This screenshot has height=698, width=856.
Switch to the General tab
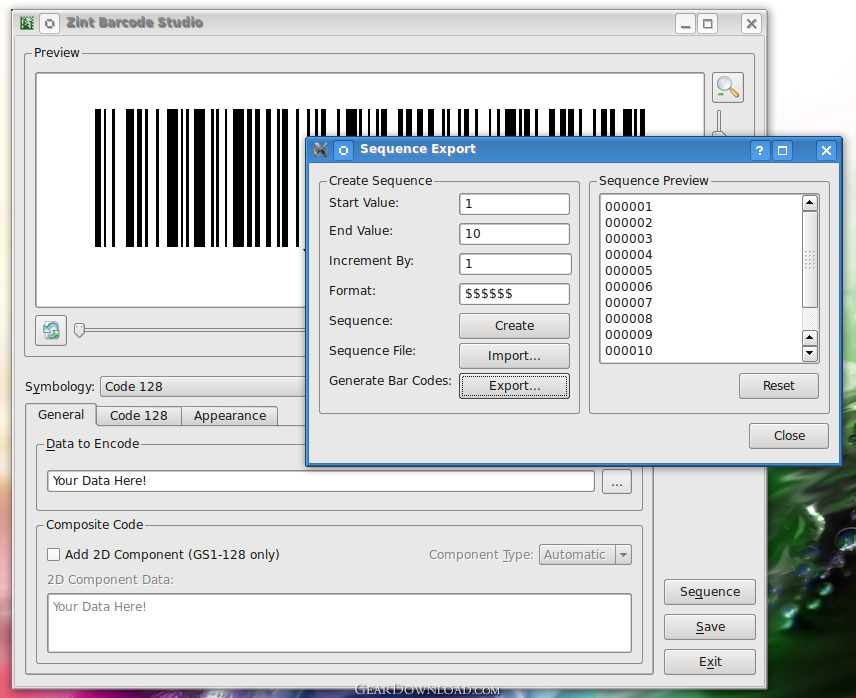(61, 415)
